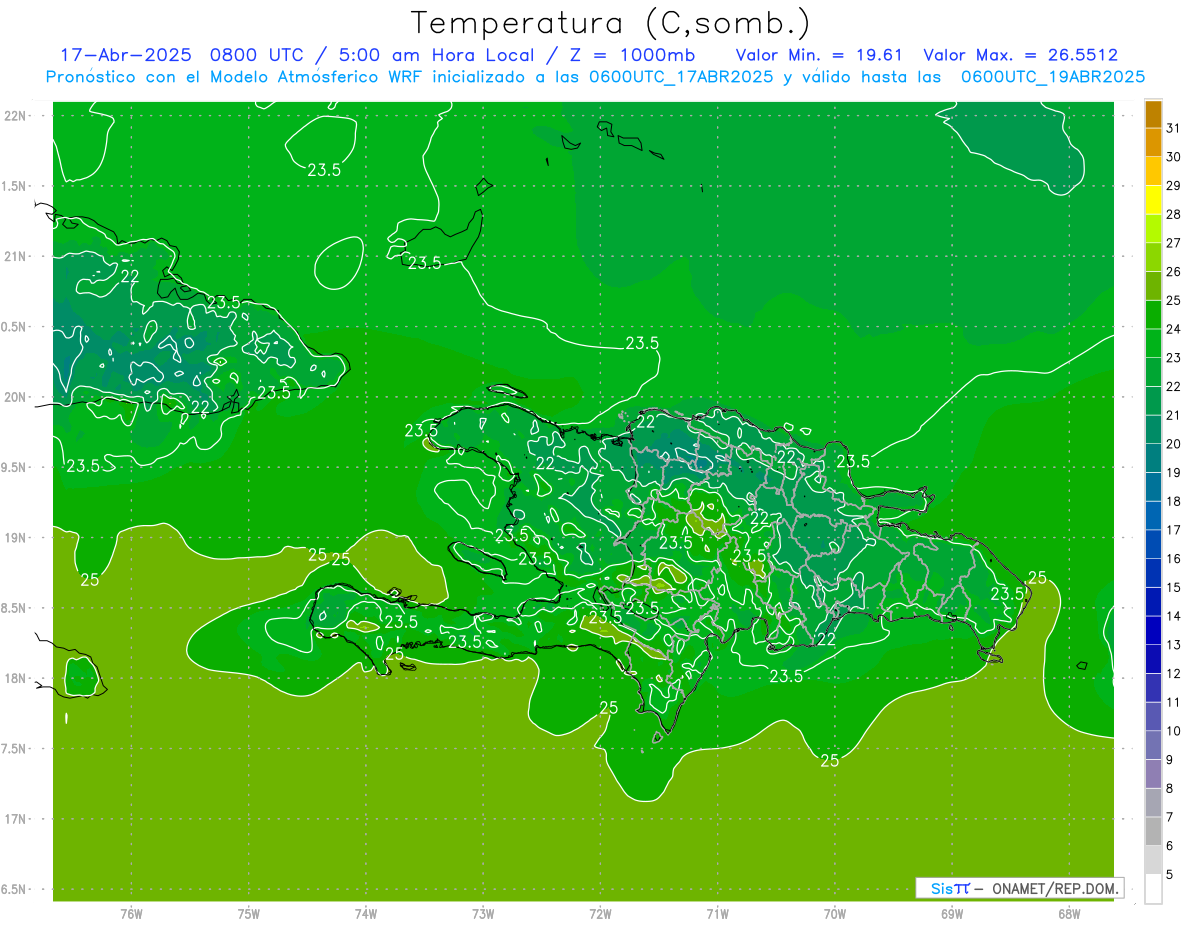Image resolution: width=1200 pixels, height=927 pixels.
Task: Click the '21N' latitude axis label
Action: [16, 256]
